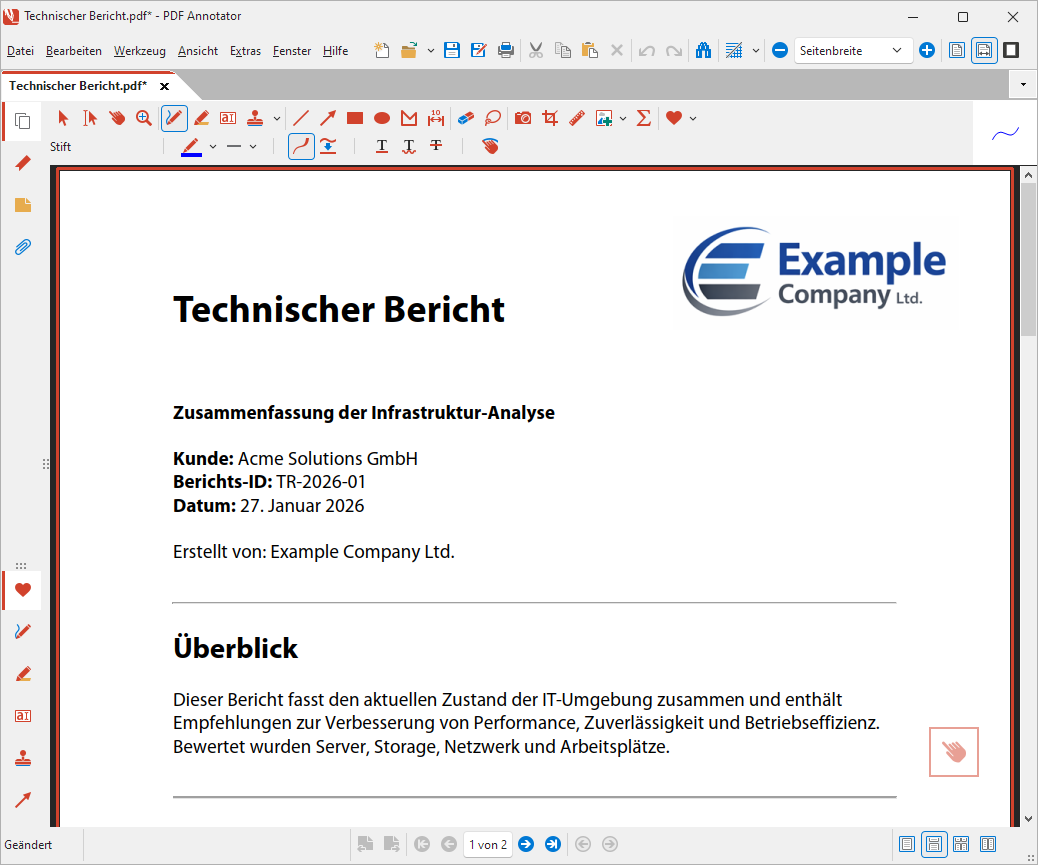Pick the Snapshot camera tool
The width and height of the screenshot is (1038, 865).
[x=523, y=118]
